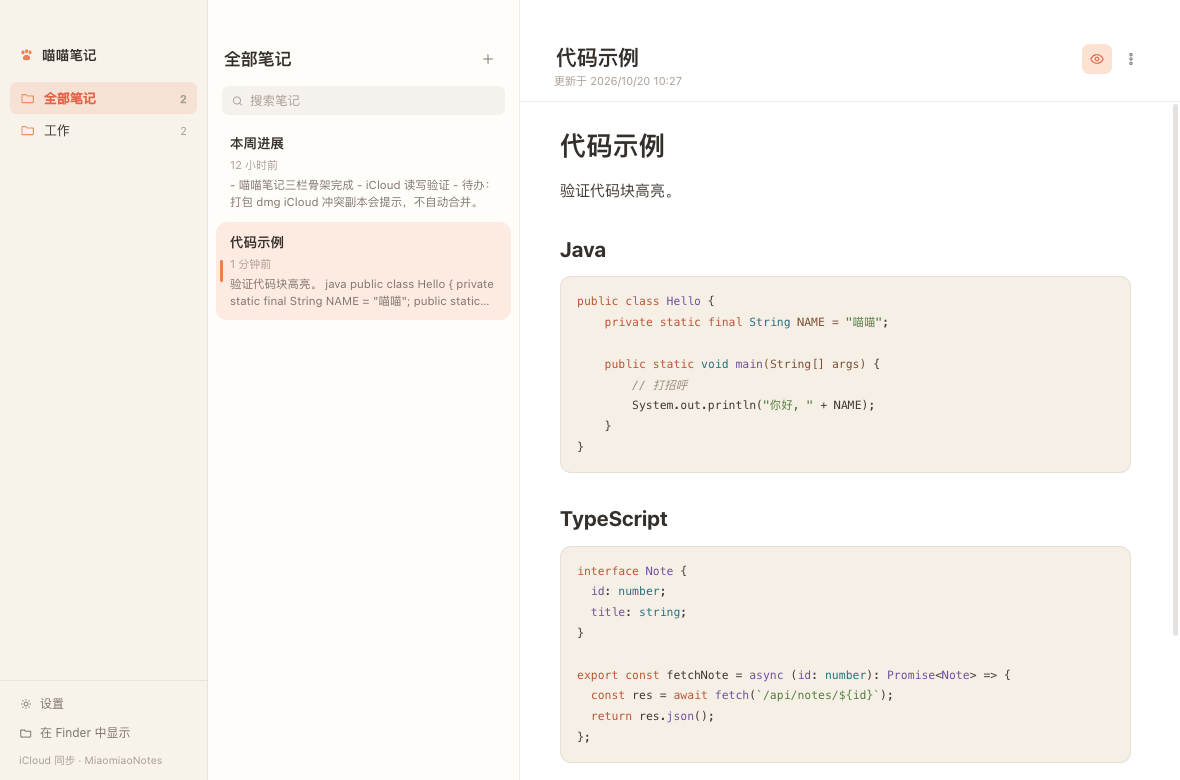Viewport: 1180px width, 780px height.
Task: Click the iCloud 同步 · MiaomiaoNotes status text
Action: (90, 760)
